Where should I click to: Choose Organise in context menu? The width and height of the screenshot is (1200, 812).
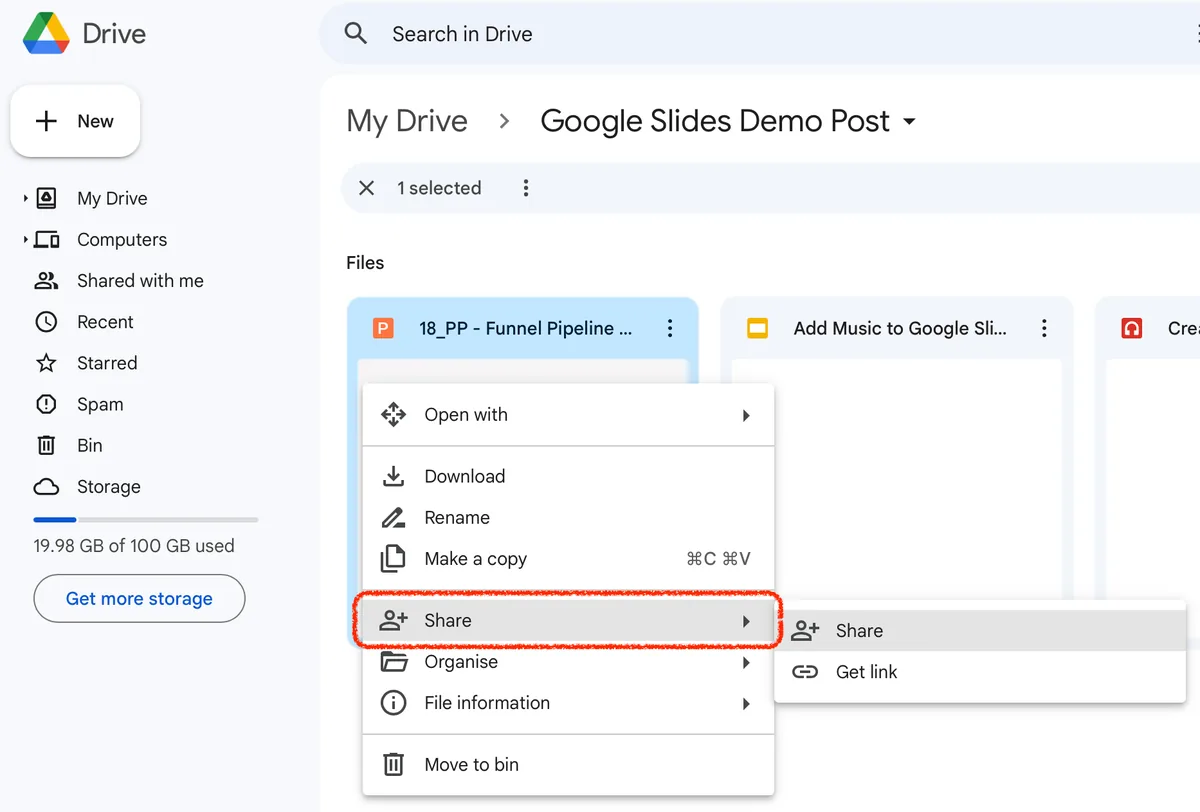click(x=568, y=662)
